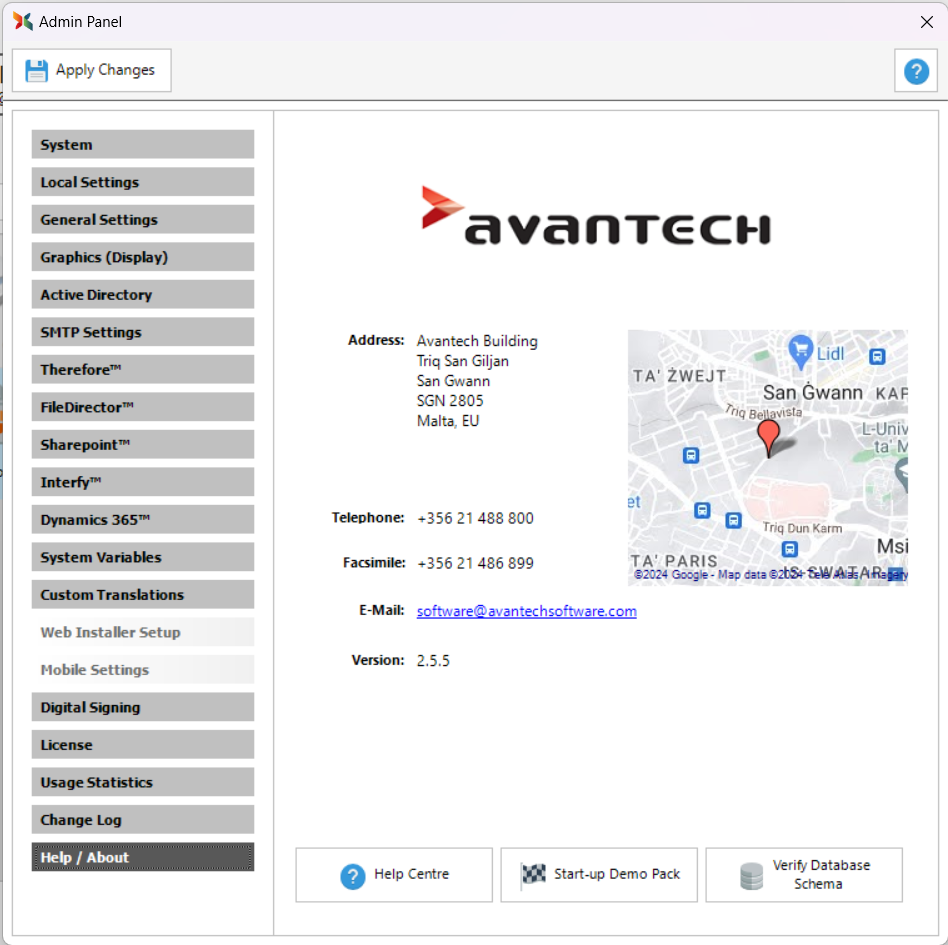The width and height of the screenshot is (948, 945).
Task: Open the Active Directory section
Action: point(143,295)
